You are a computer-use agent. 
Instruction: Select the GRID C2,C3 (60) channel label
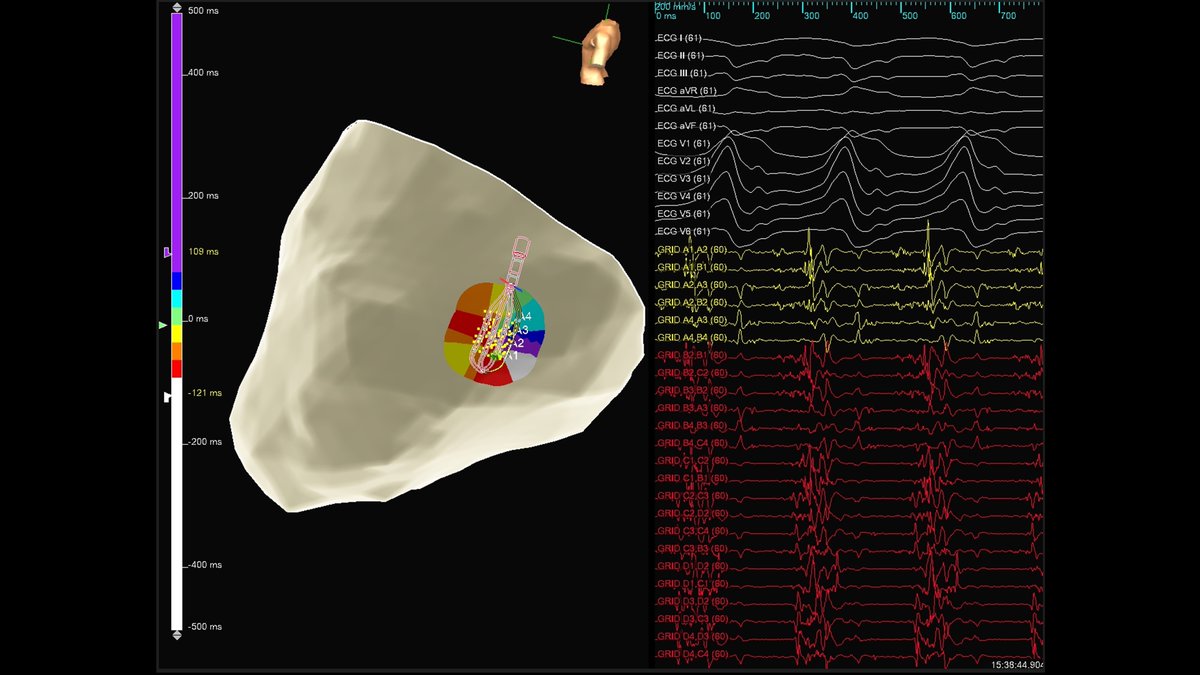point(691,496)
